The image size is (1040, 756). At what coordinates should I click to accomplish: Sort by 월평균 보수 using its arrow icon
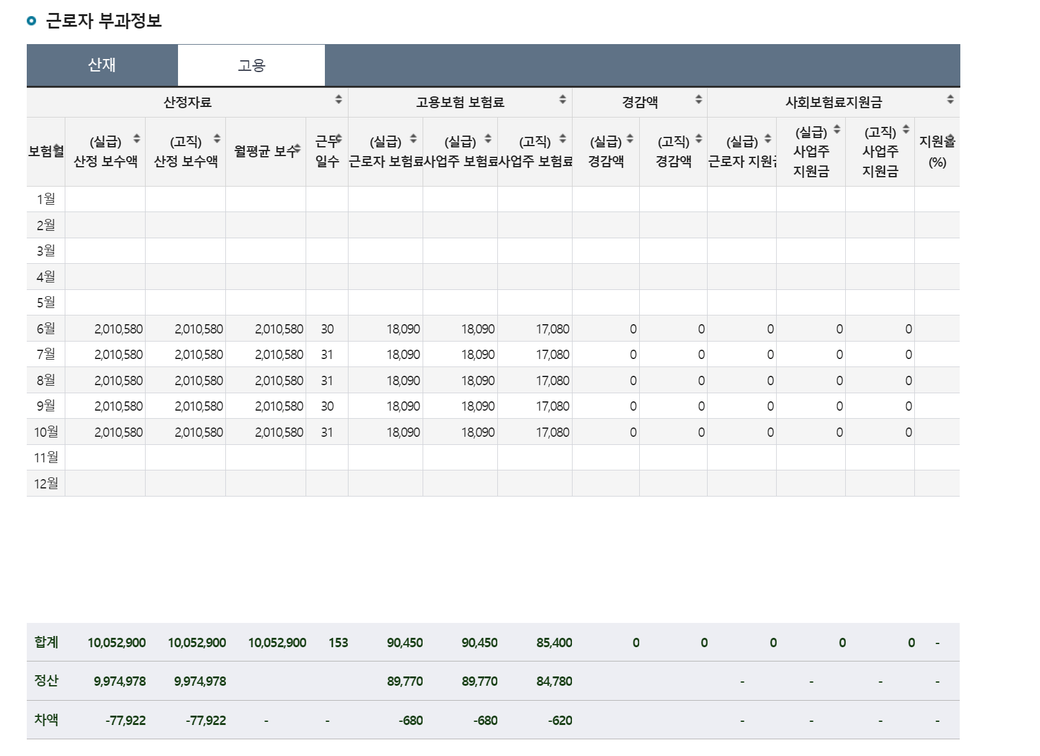click(300, 150)
